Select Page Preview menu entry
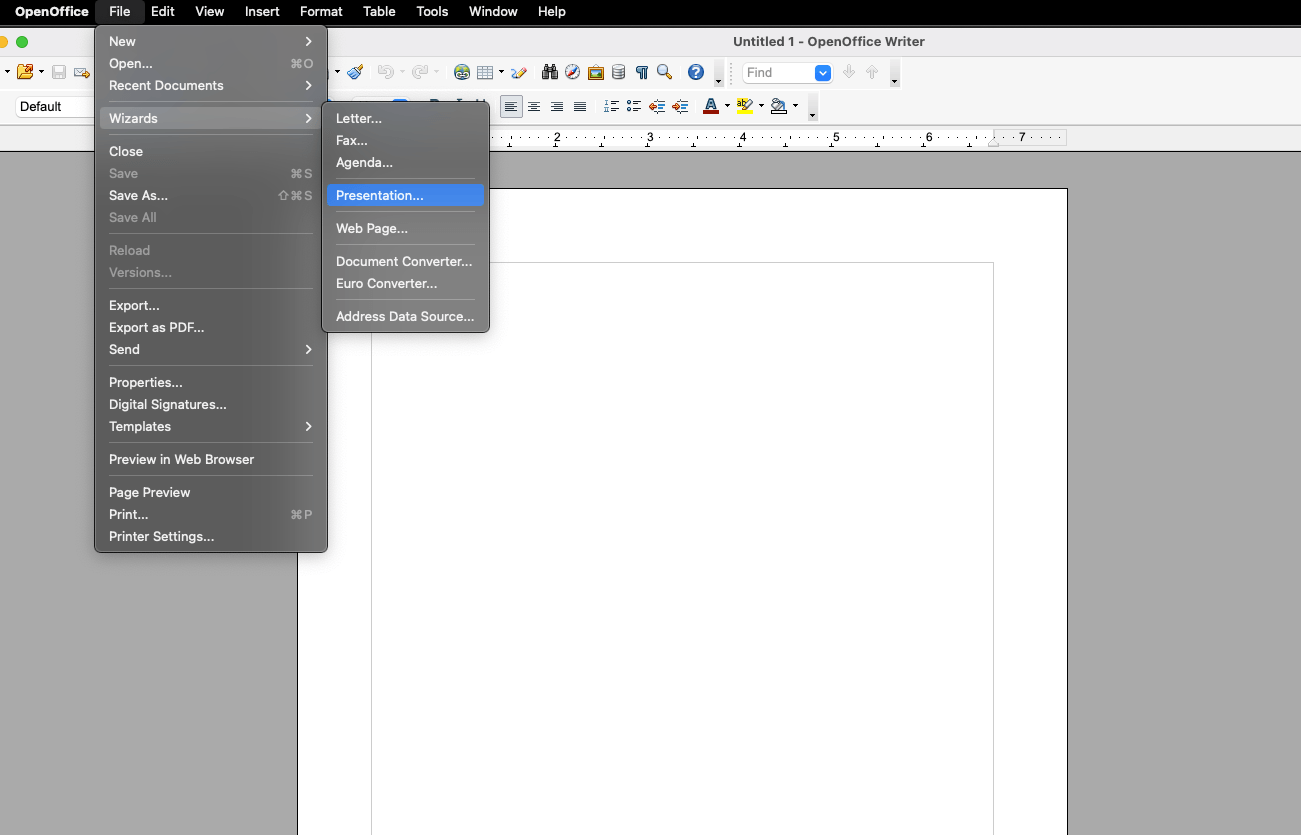 pos(211,492)
